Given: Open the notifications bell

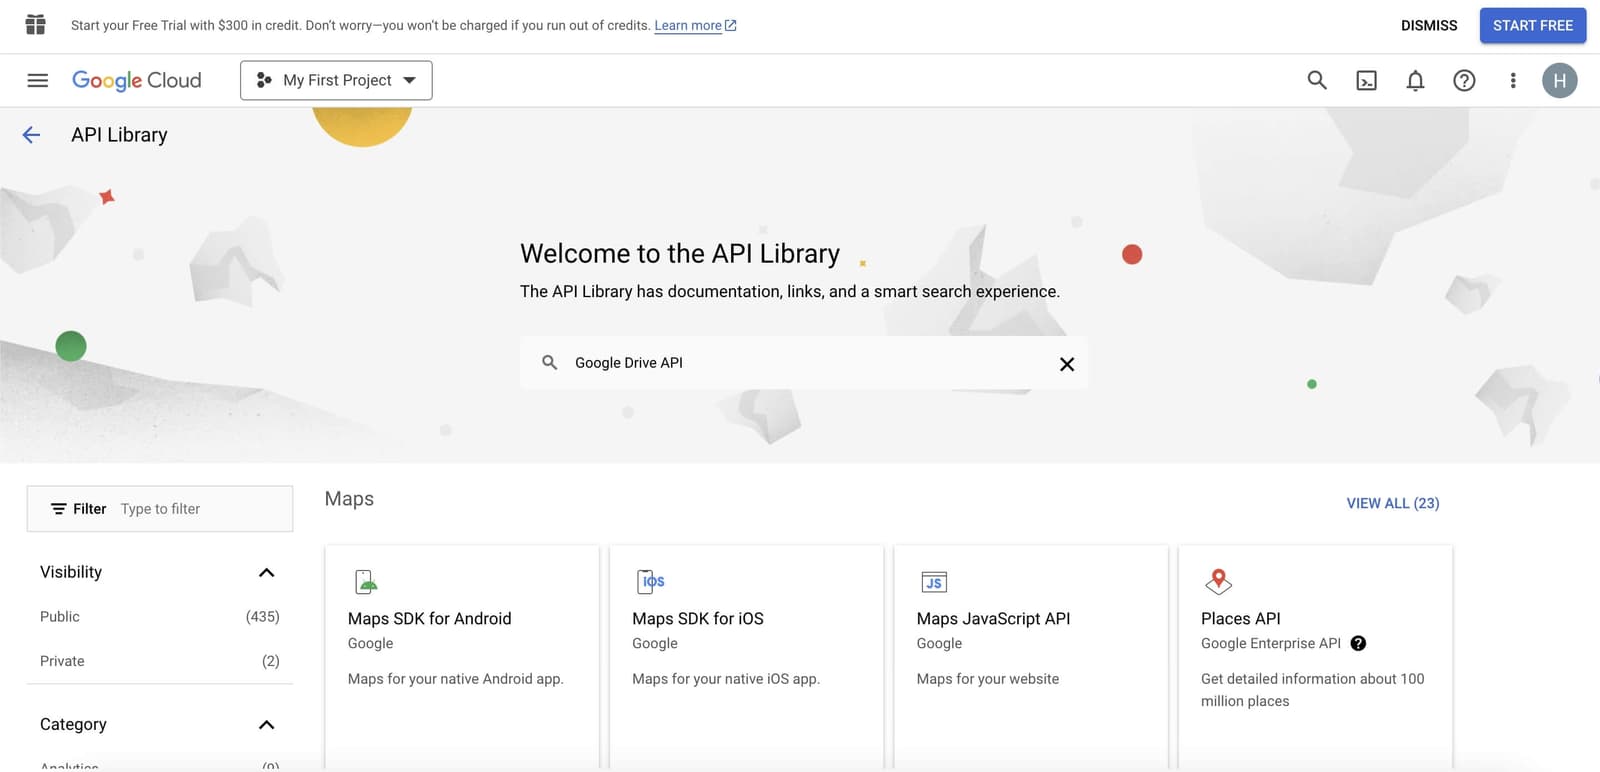Looking at the screenshot, I should tap(1415, 81).
